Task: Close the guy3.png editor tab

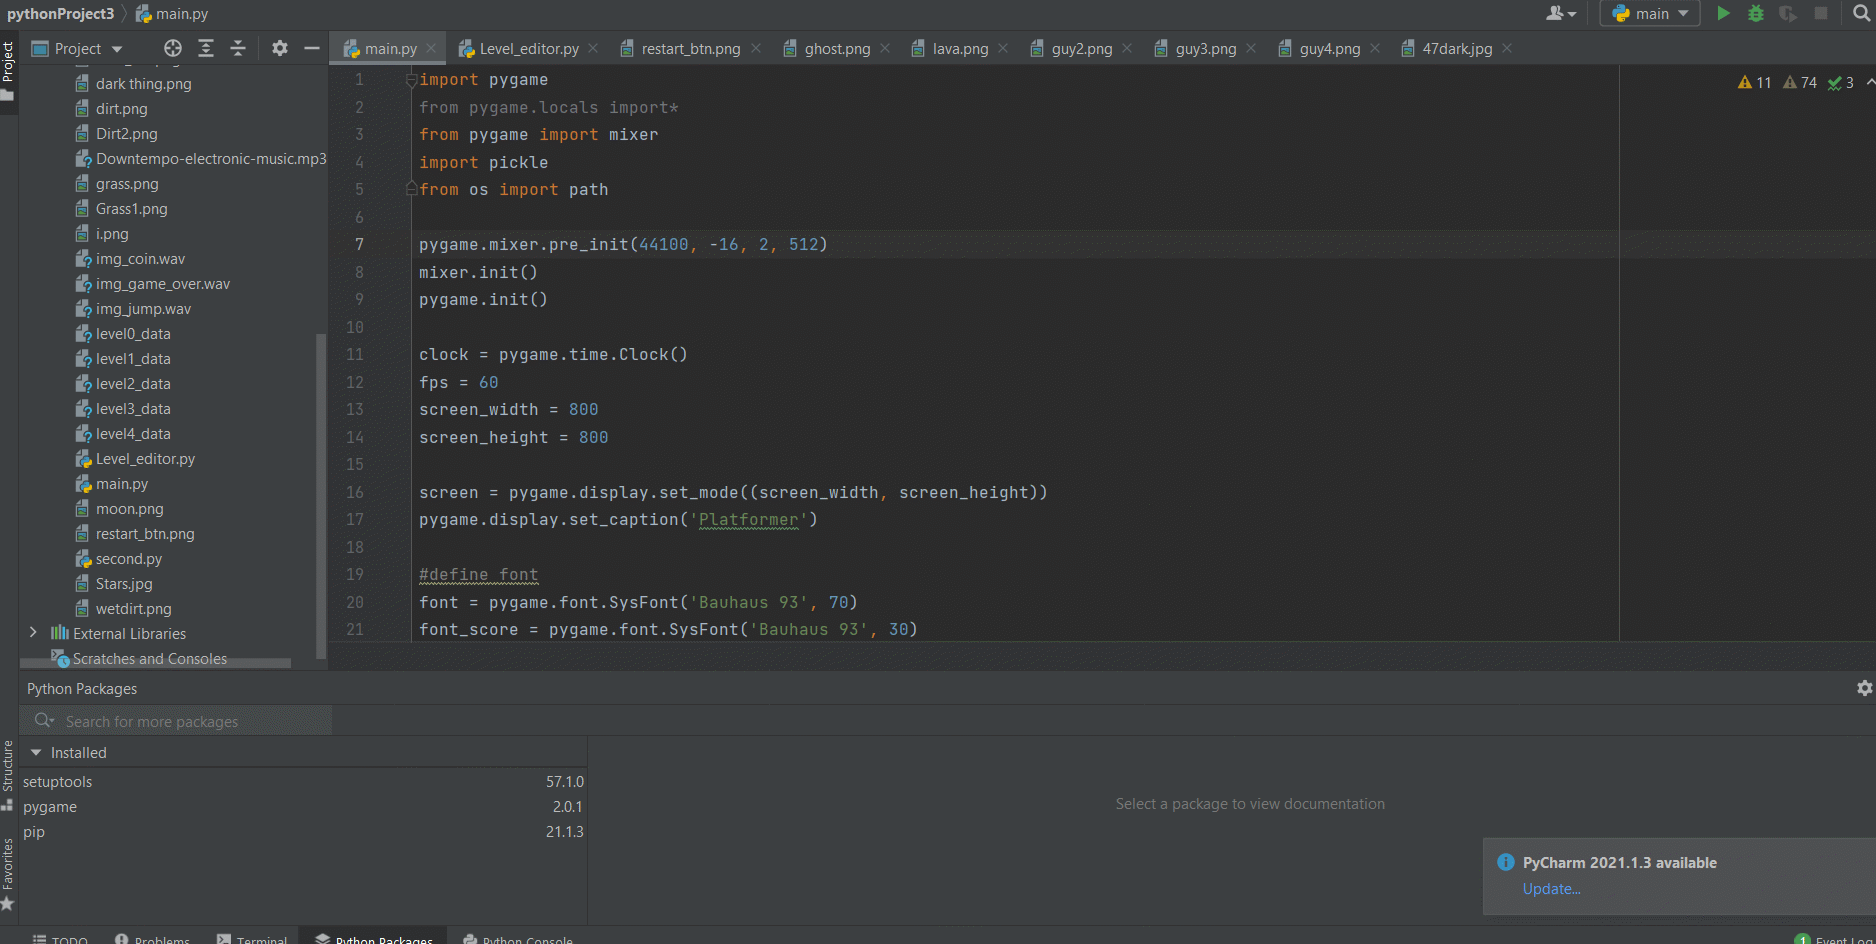Action: 1251,48
